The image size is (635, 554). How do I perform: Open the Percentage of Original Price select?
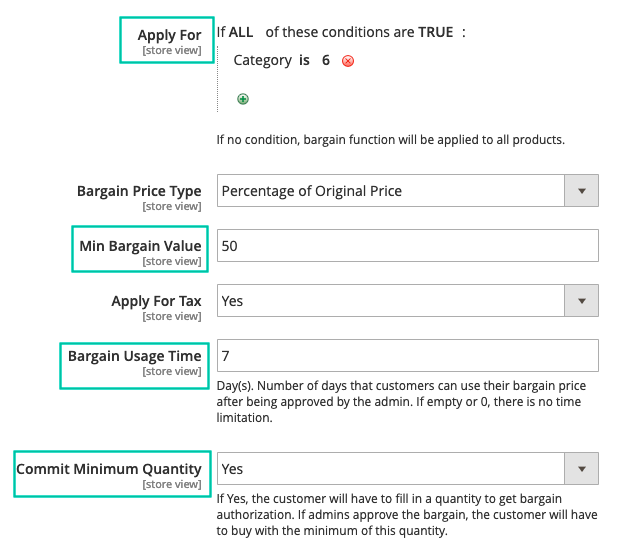408,191
